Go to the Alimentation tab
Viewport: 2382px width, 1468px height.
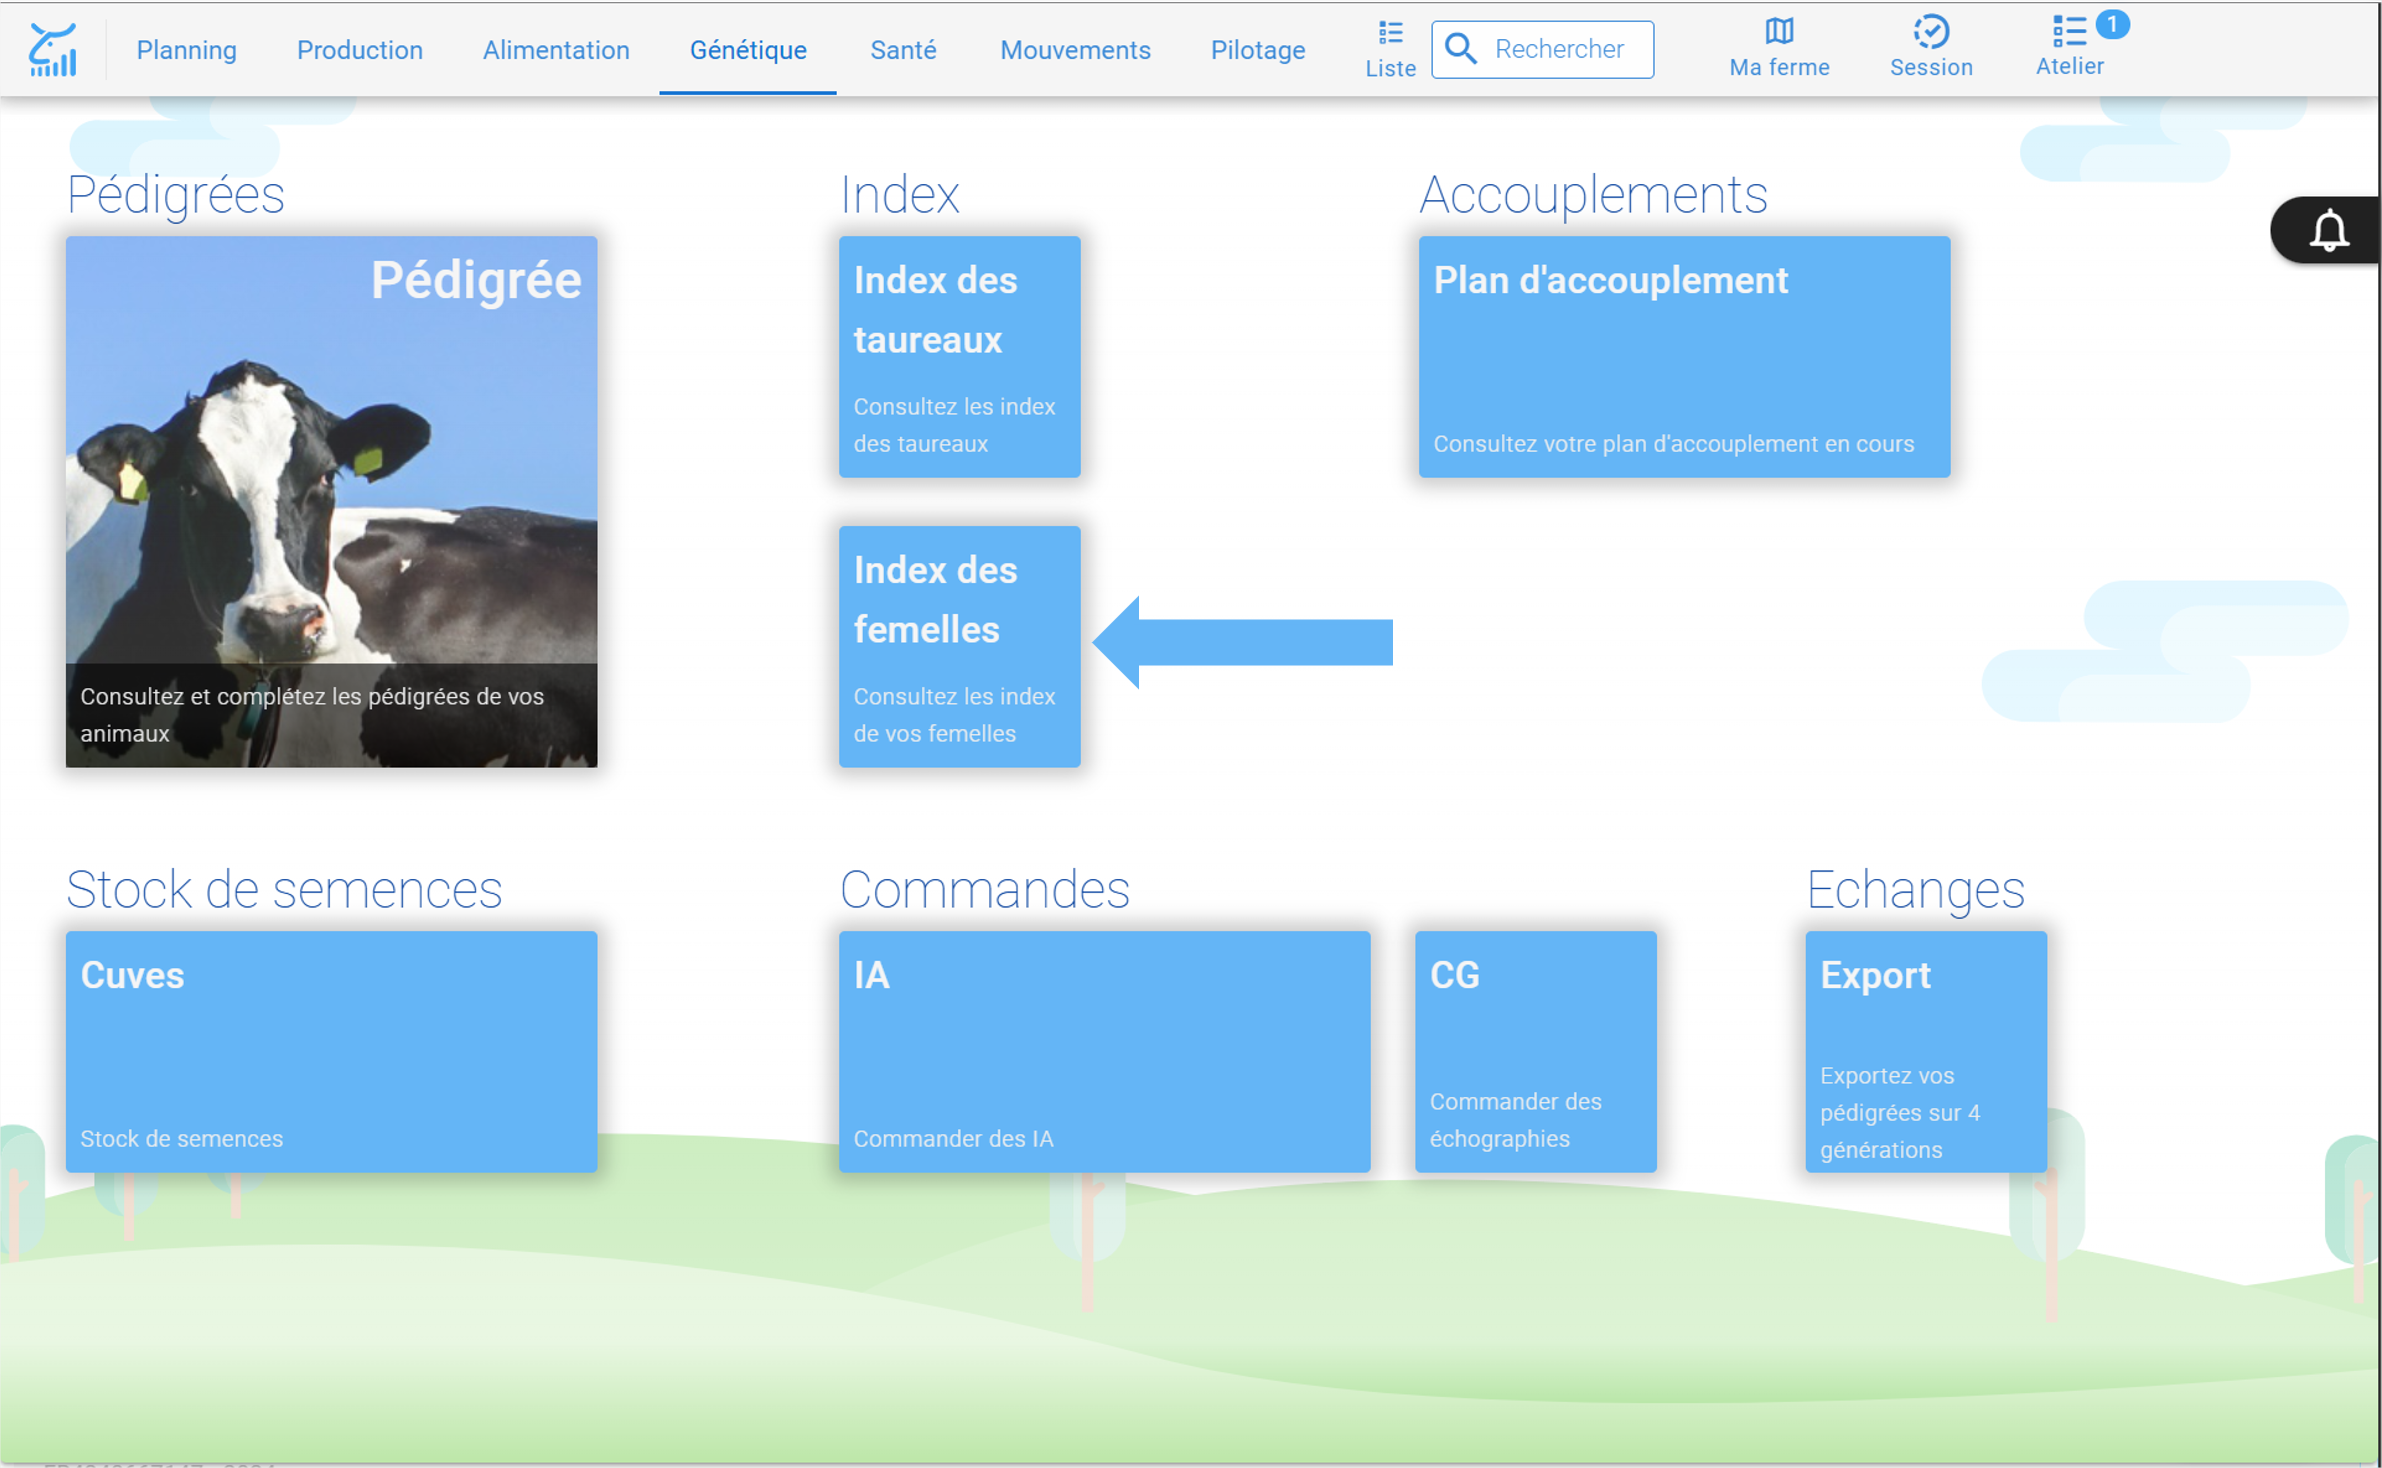coord(556,50)
